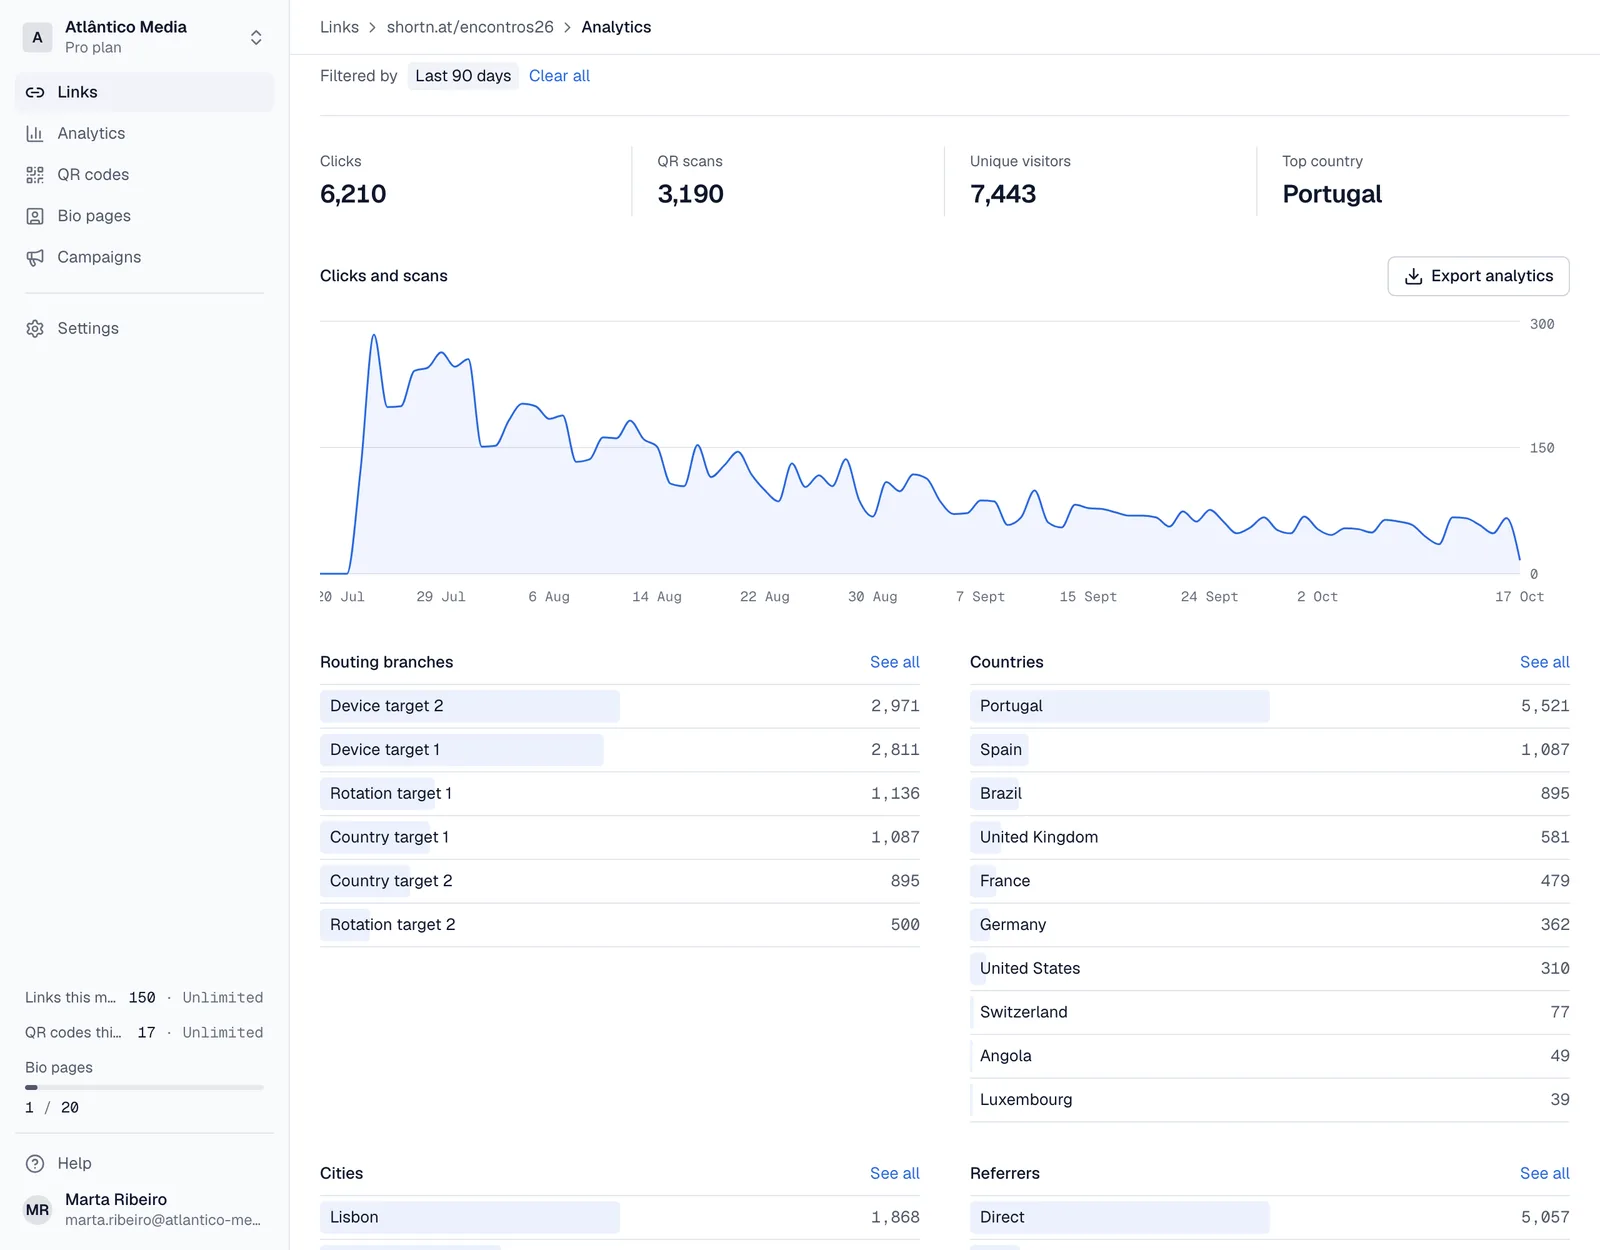Select Spain in Countries list
This screenshot has width=1600, height=1250.
pos(1270,750)
